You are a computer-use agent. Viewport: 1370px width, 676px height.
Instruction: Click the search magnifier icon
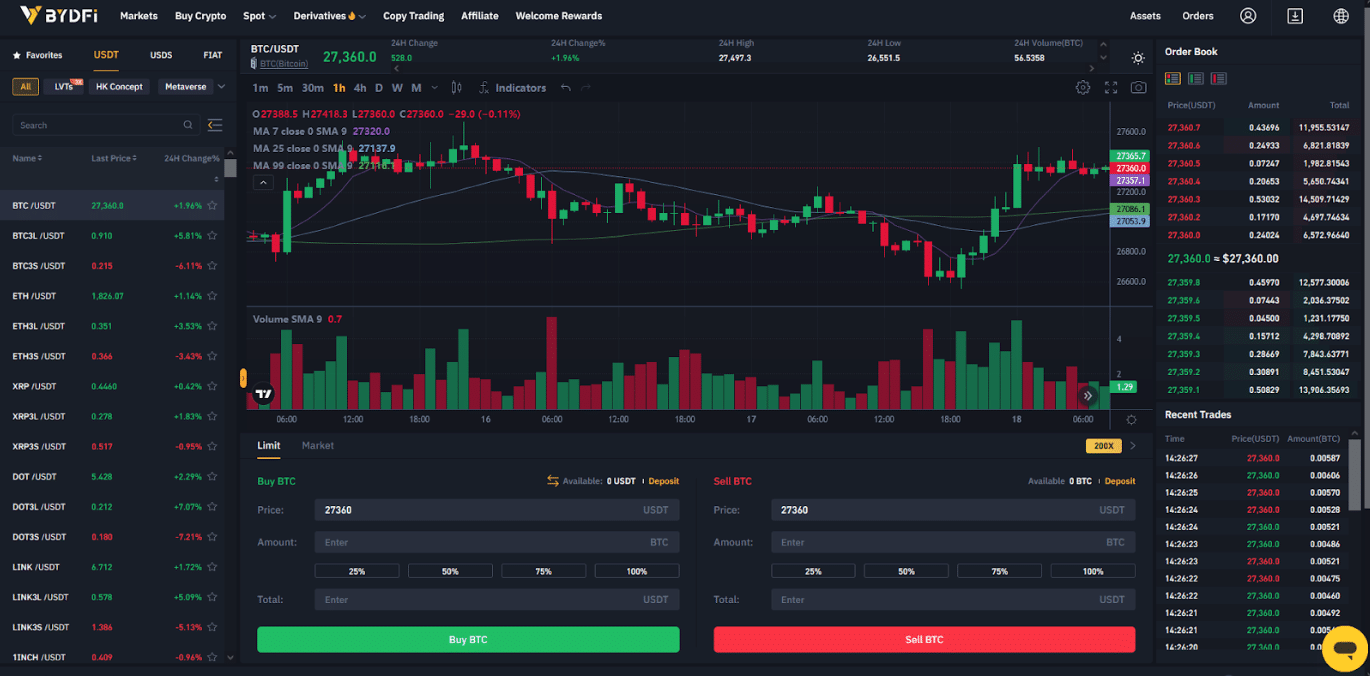pyautogui.click(x=188, y=125)
